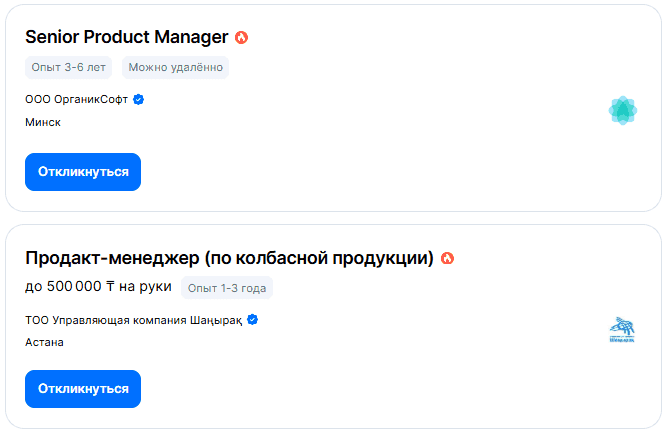Open the Senior Product Manager vacancy title
The image size is (666, 434).
126,38
